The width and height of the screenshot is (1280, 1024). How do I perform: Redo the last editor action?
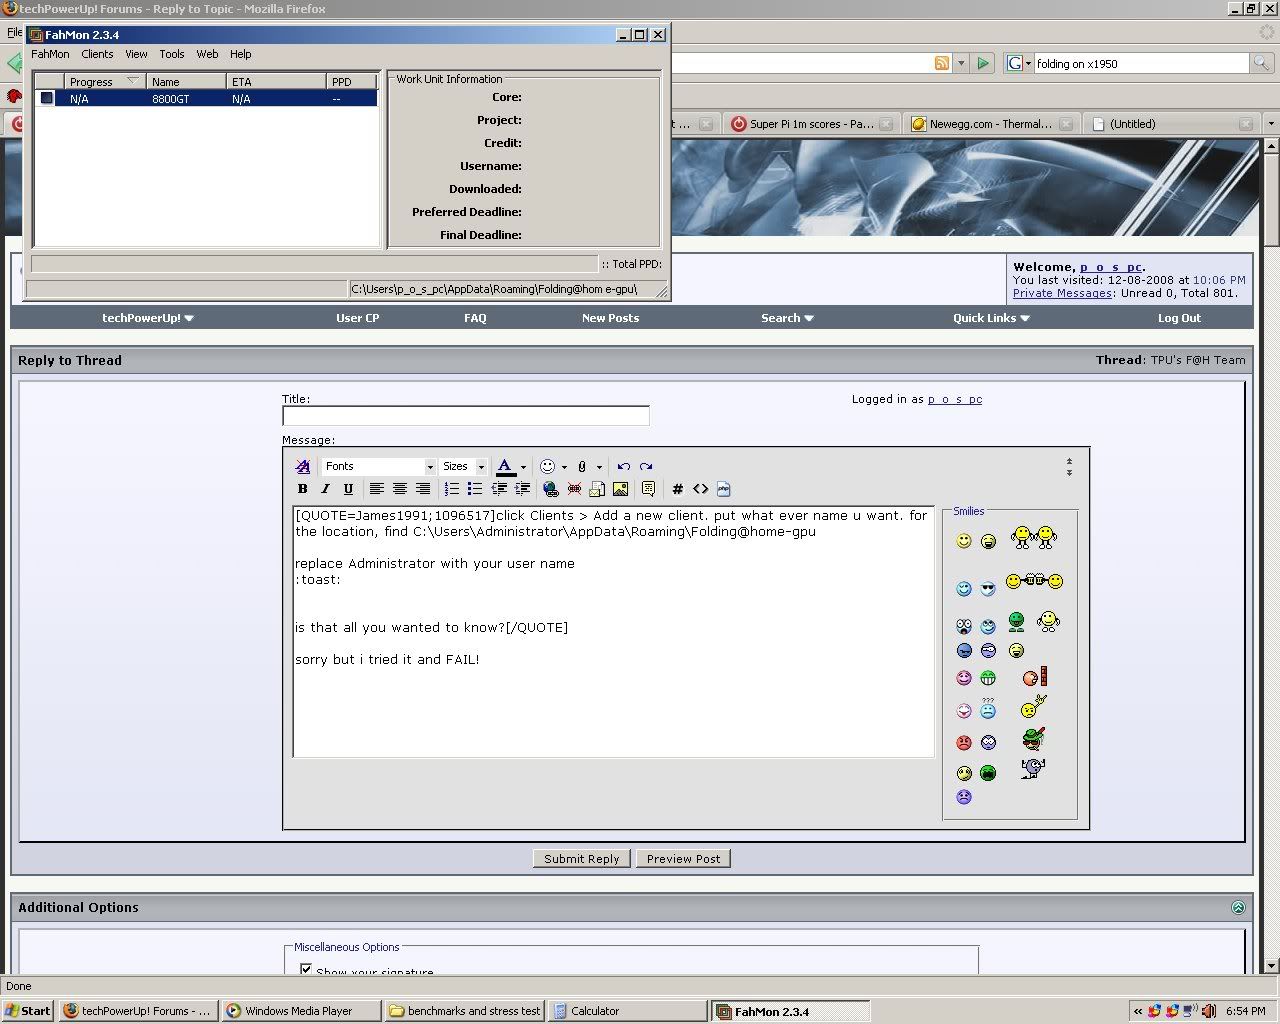[x=646, y=466]
